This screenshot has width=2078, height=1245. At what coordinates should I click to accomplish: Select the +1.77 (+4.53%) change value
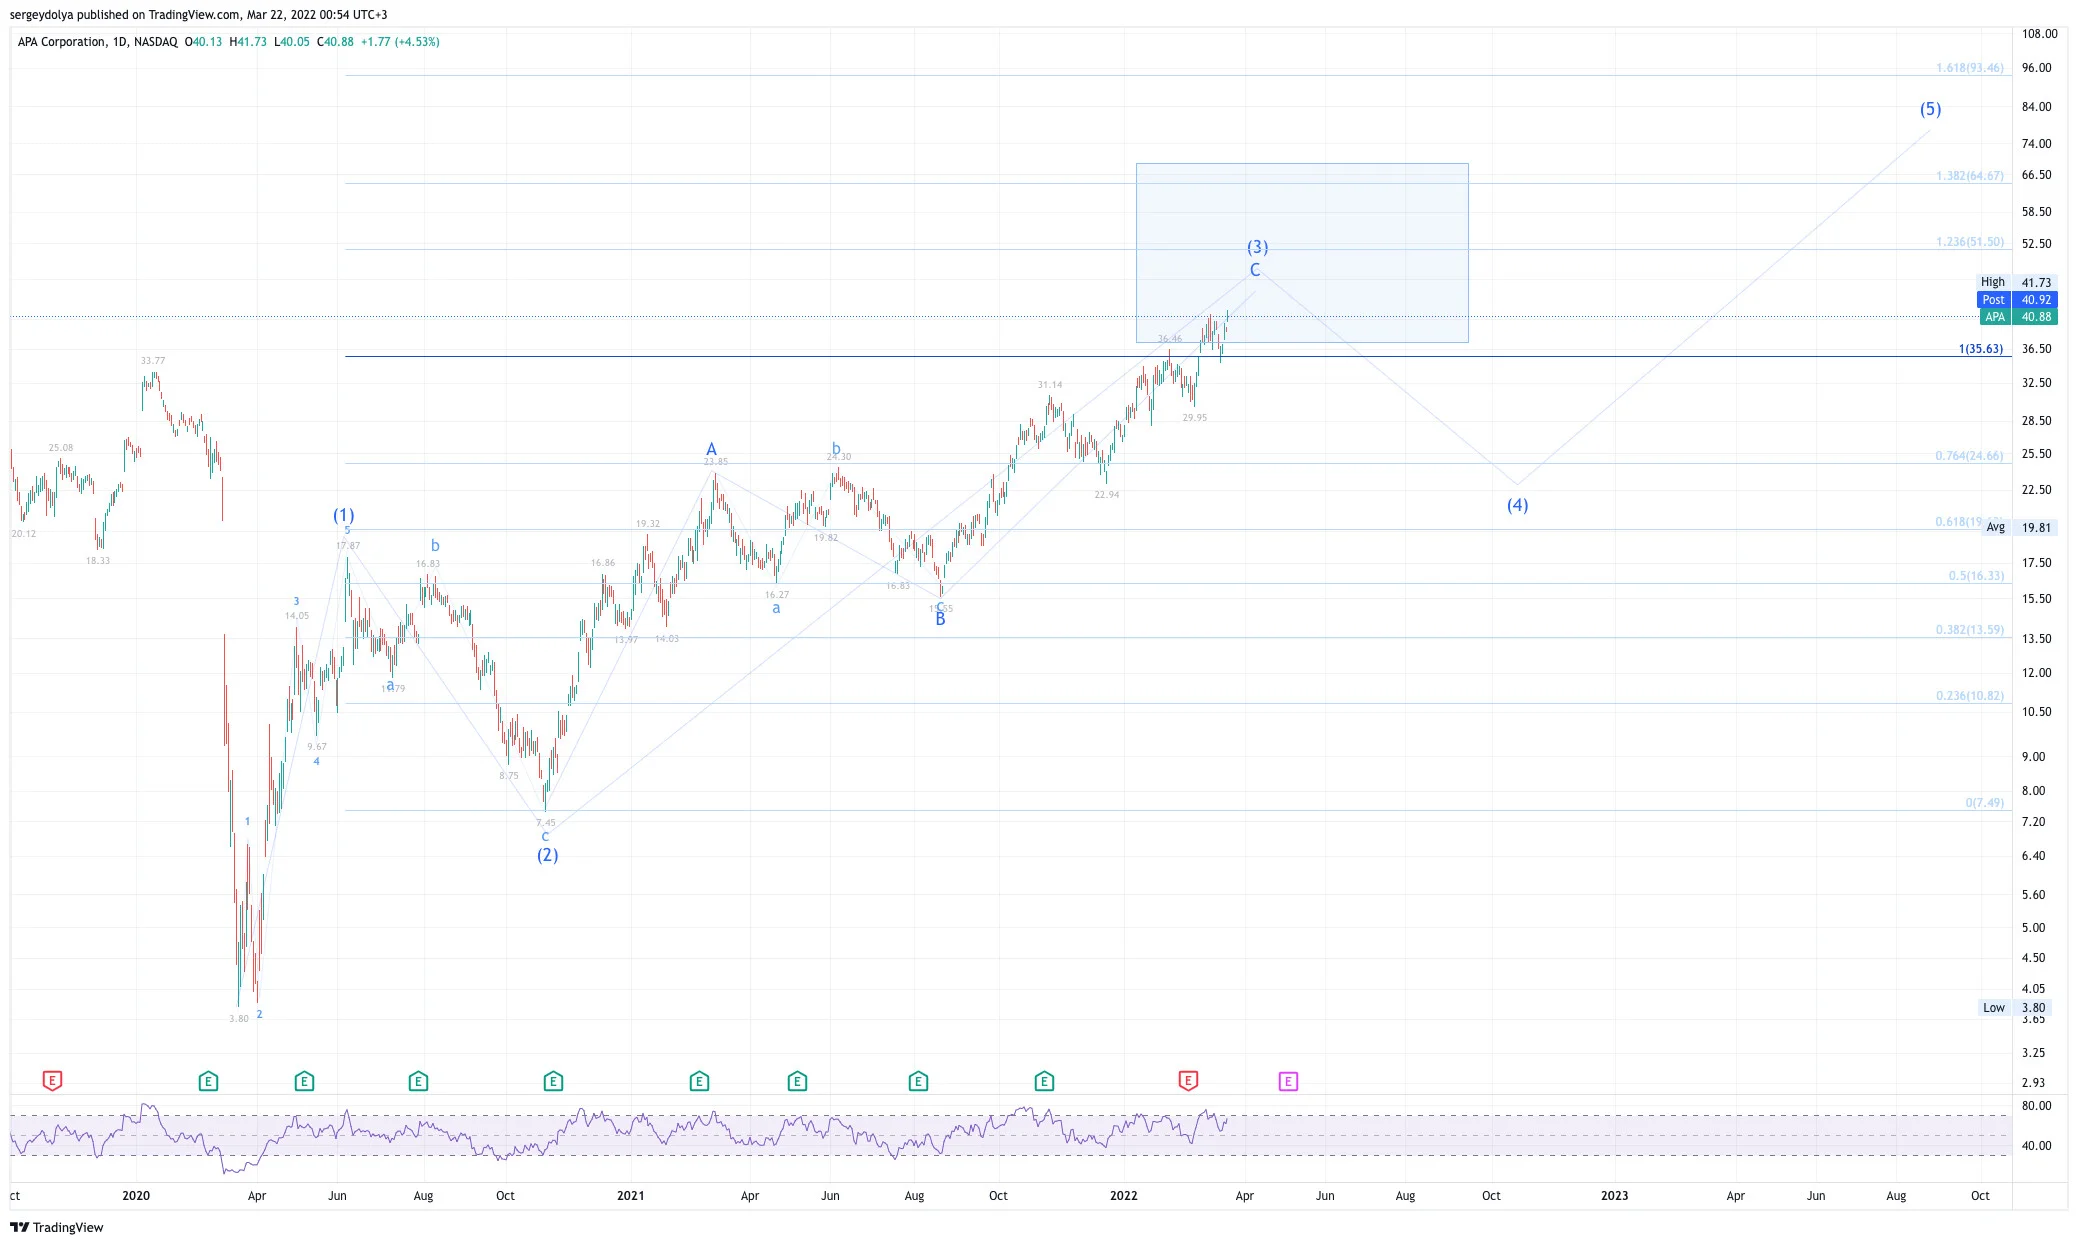coord(400,42)
